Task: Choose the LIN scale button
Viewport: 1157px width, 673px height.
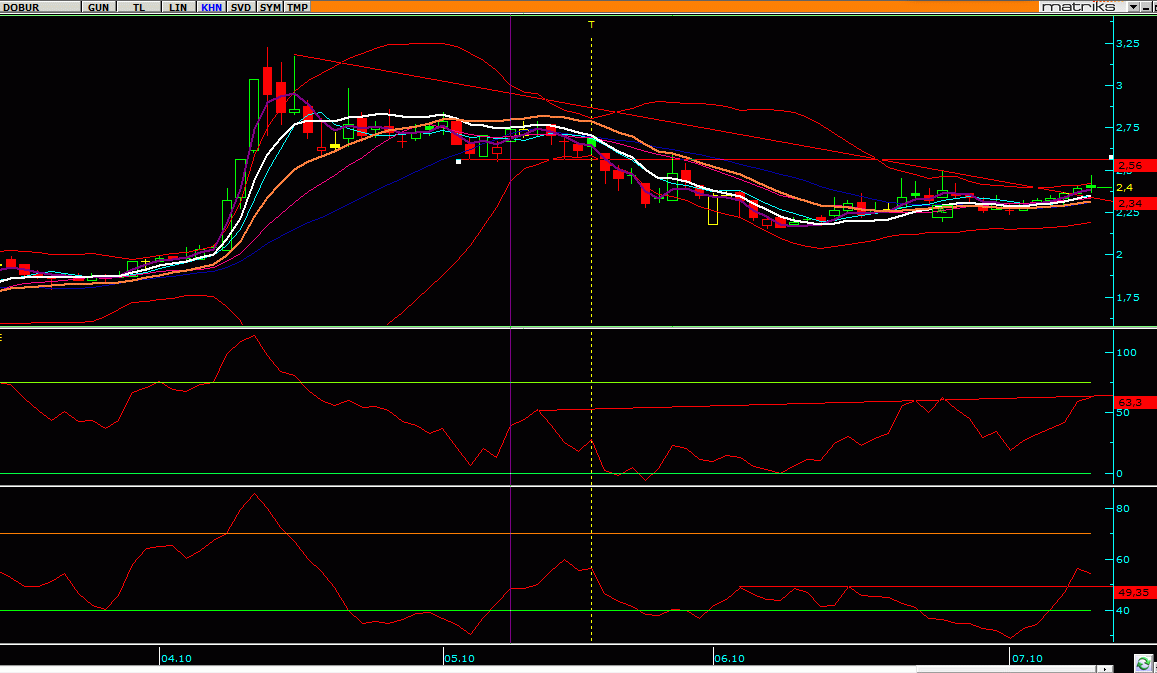Action: tap(179, 7)
